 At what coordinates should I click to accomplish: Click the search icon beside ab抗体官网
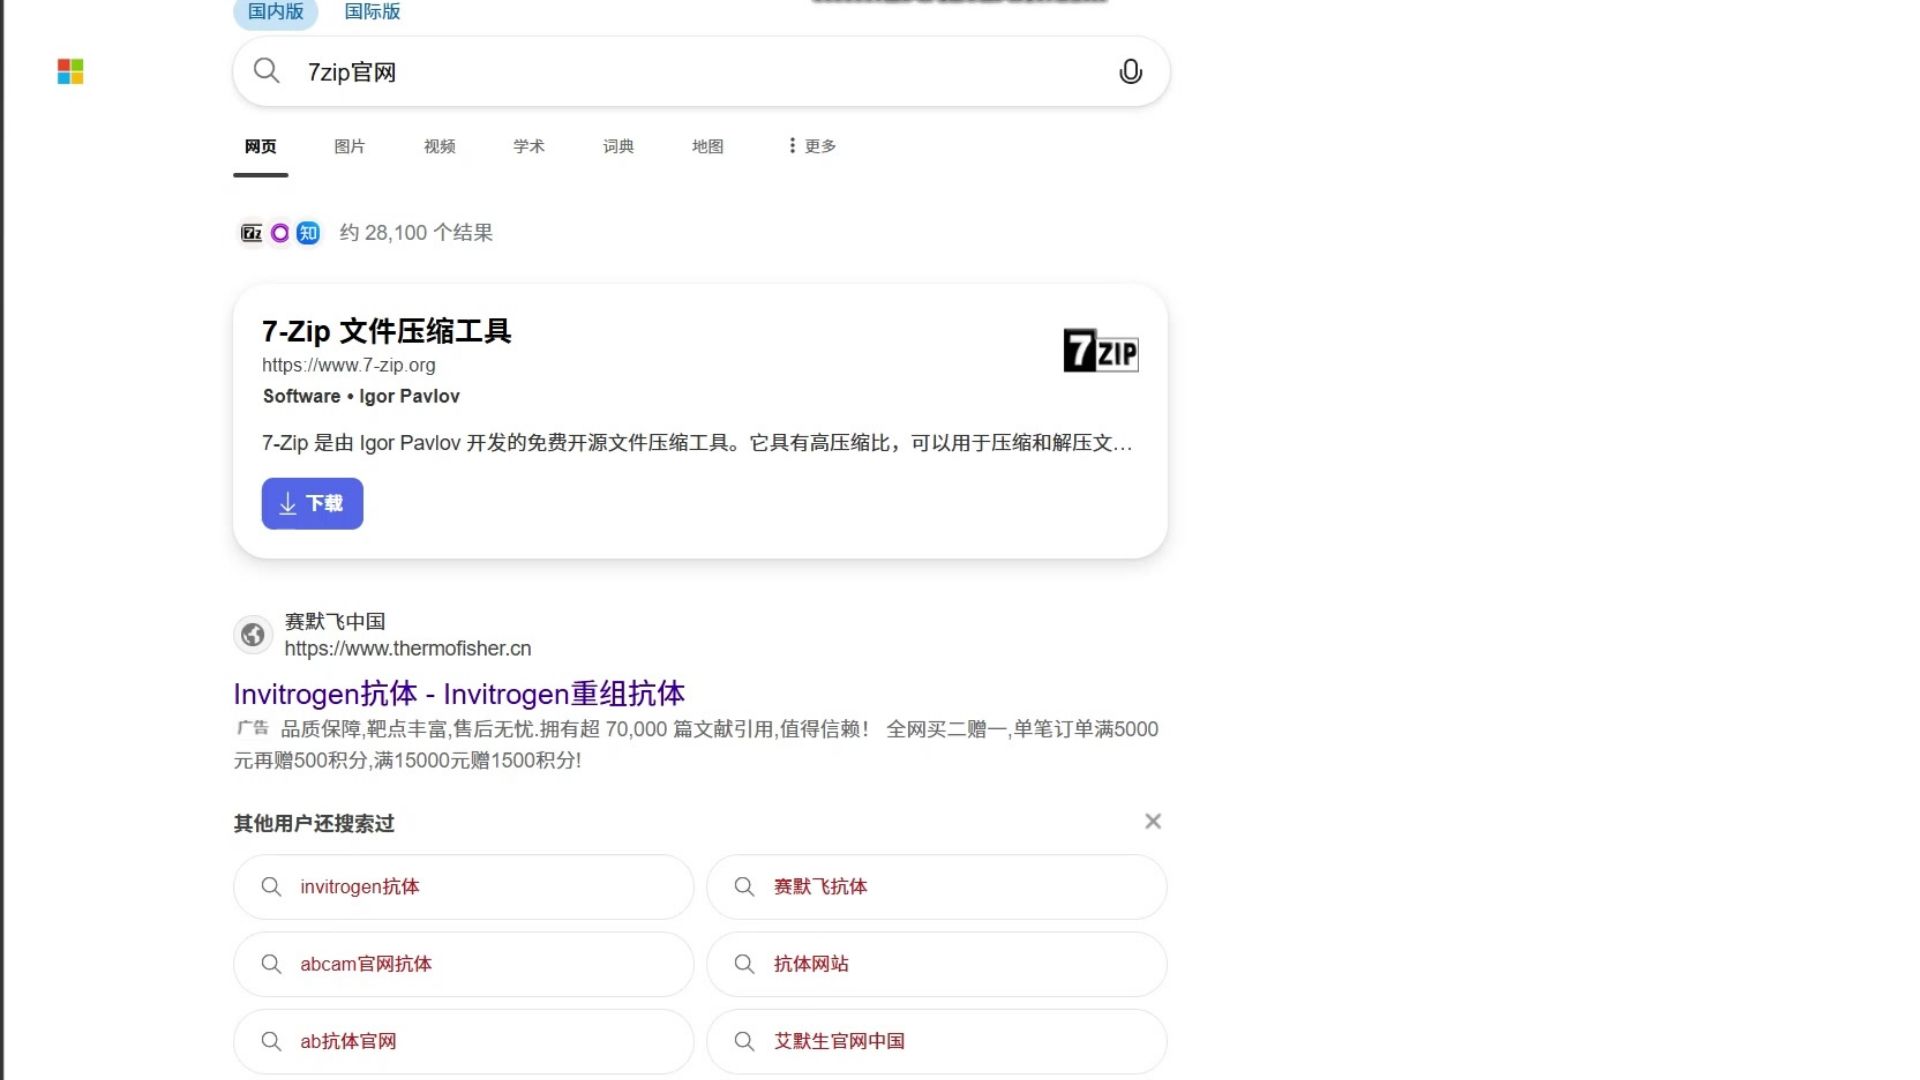271,1041
